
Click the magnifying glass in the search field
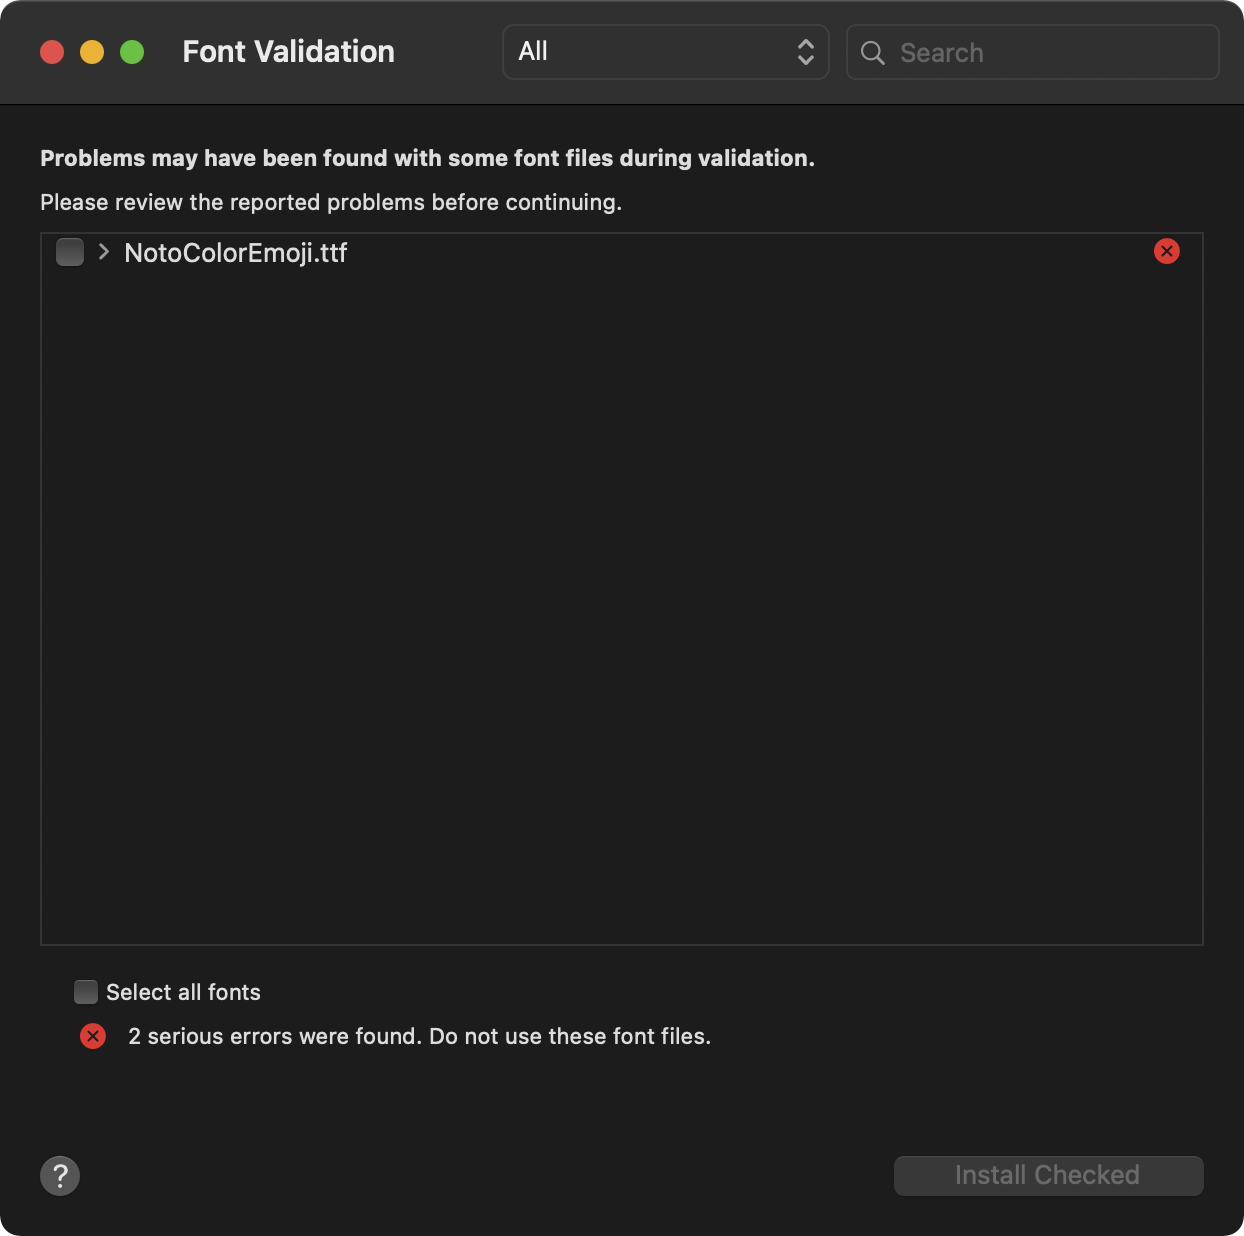[x=872, y=52]
